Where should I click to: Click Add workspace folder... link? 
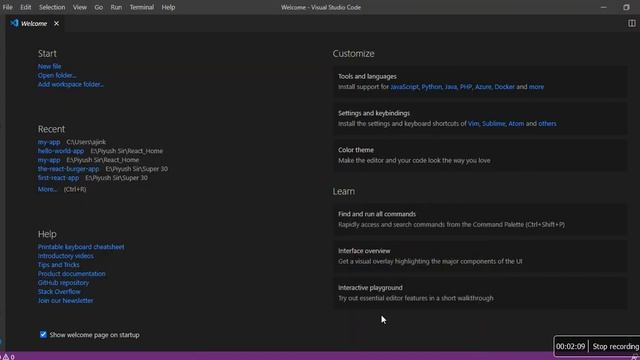coord(71,84)
